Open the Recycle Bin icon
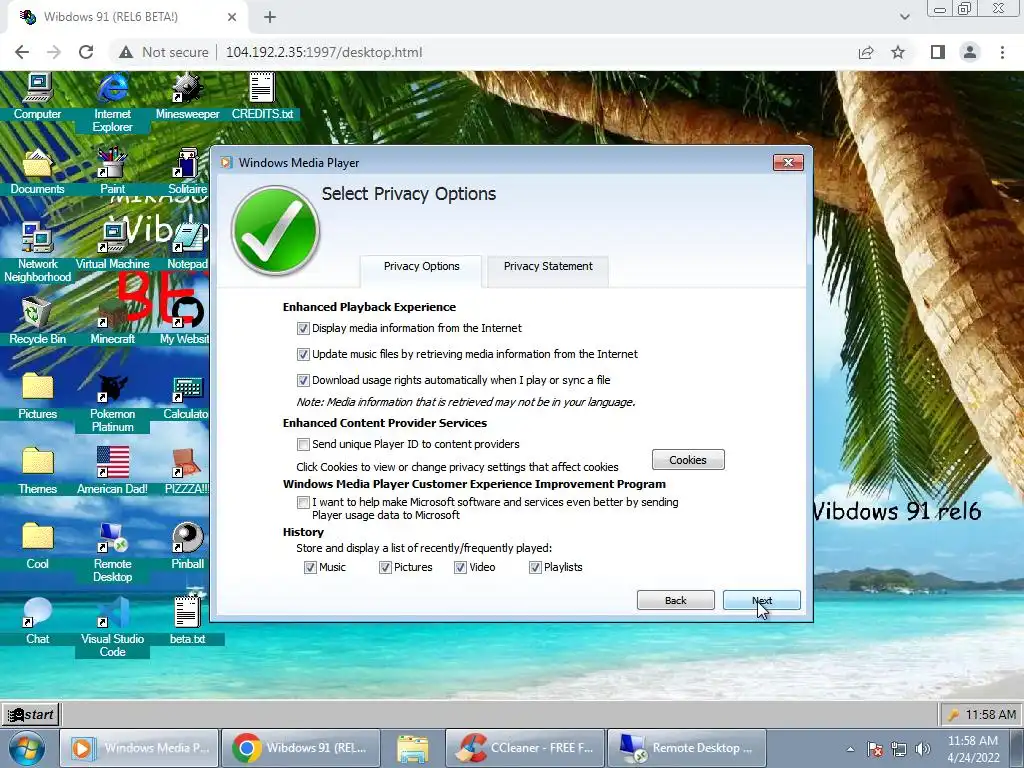The width and height of the screenshot is (1024, 768). (37, 321)
